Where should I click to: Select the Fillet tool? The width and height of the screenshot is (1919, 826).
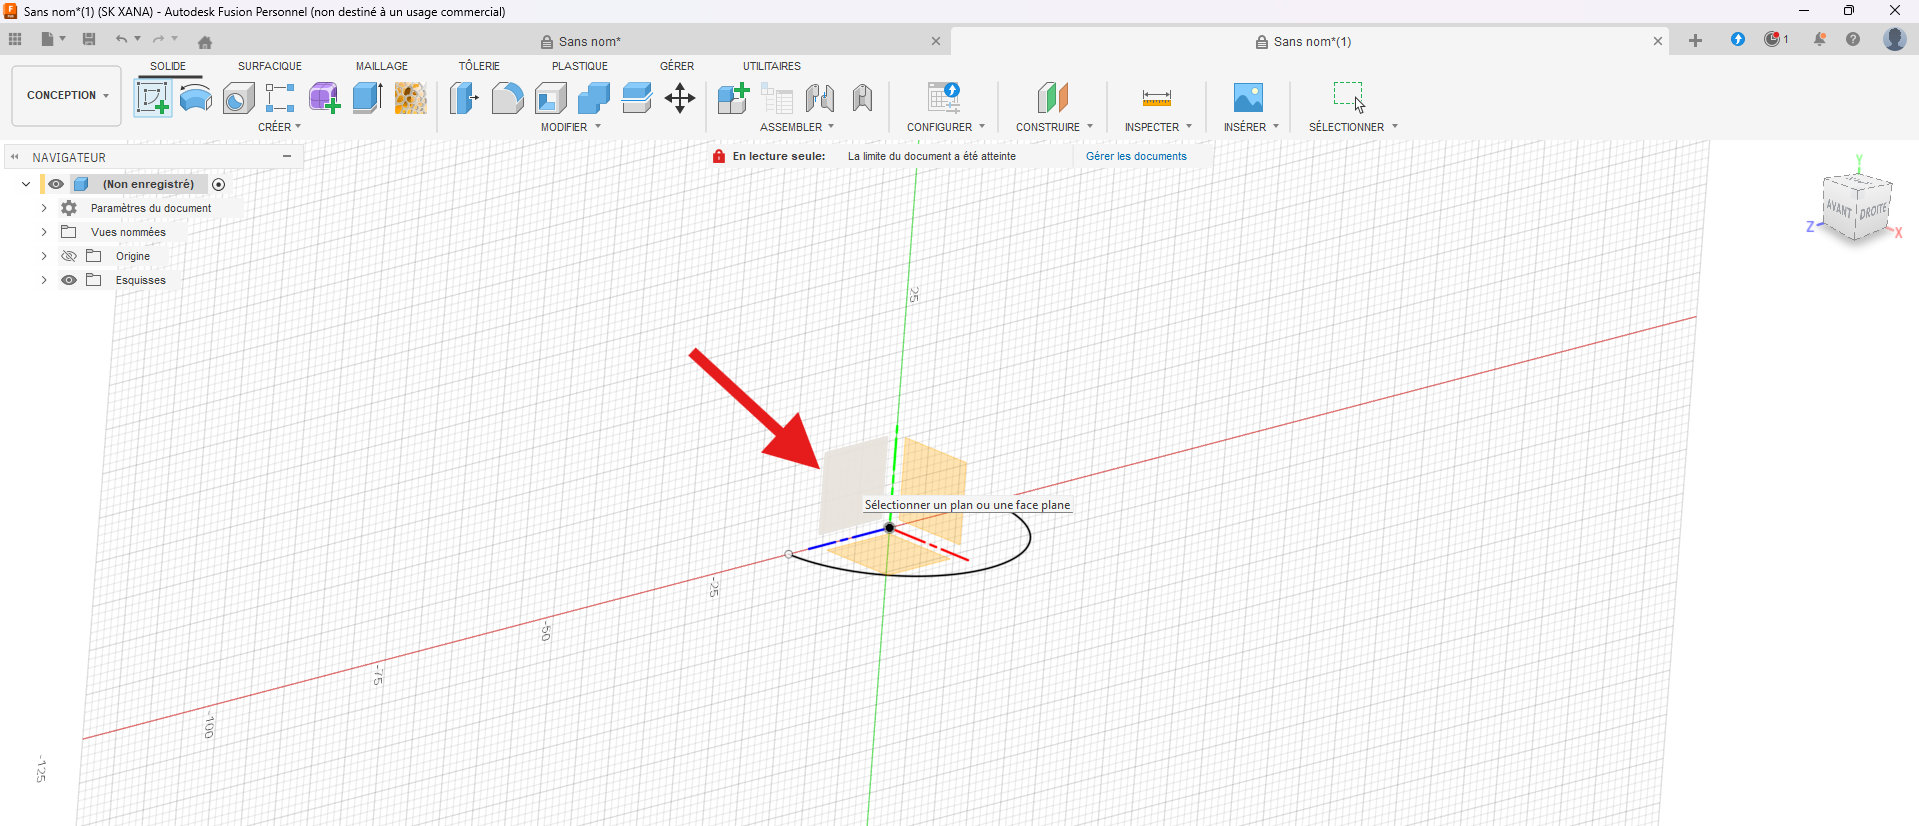[507, 98]
